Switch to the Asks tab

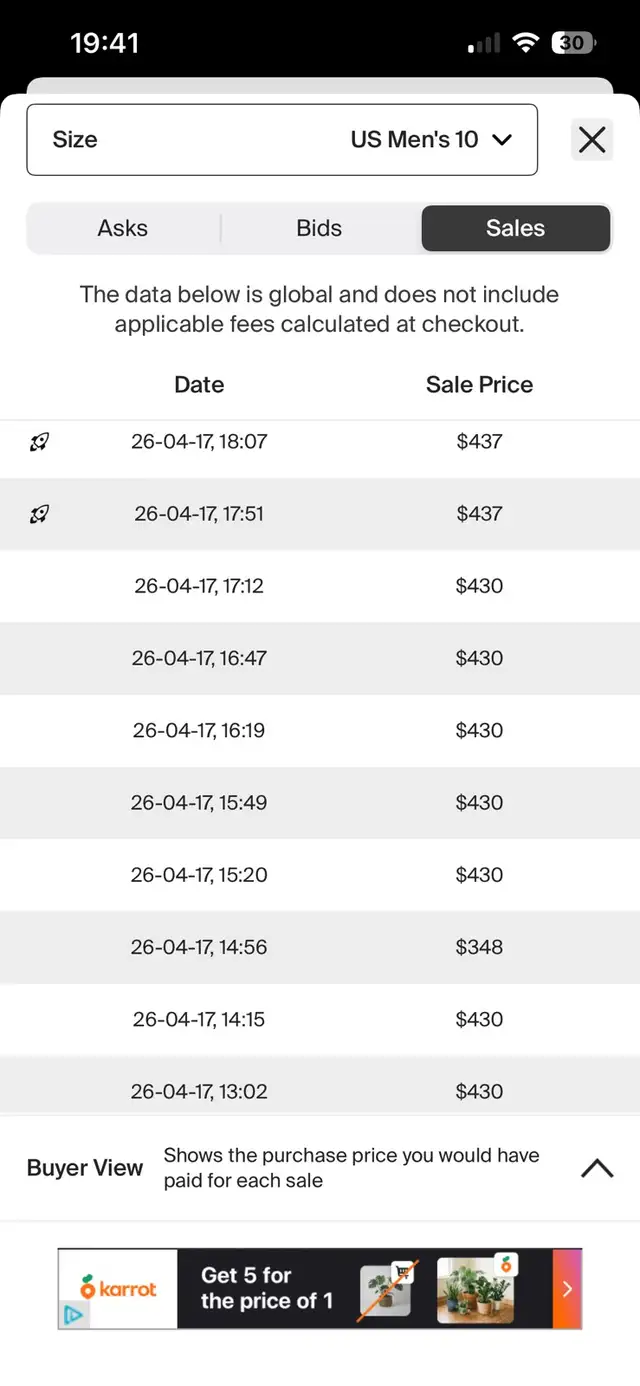[x=123, y=229]
